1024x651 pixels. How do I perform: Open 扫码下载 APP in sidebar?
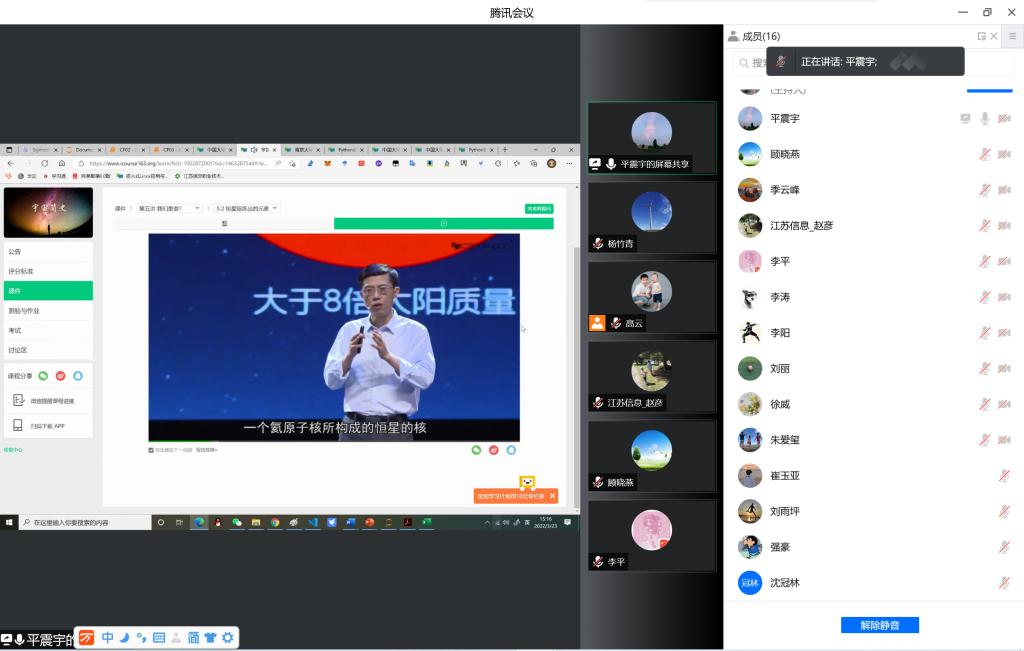48,426
